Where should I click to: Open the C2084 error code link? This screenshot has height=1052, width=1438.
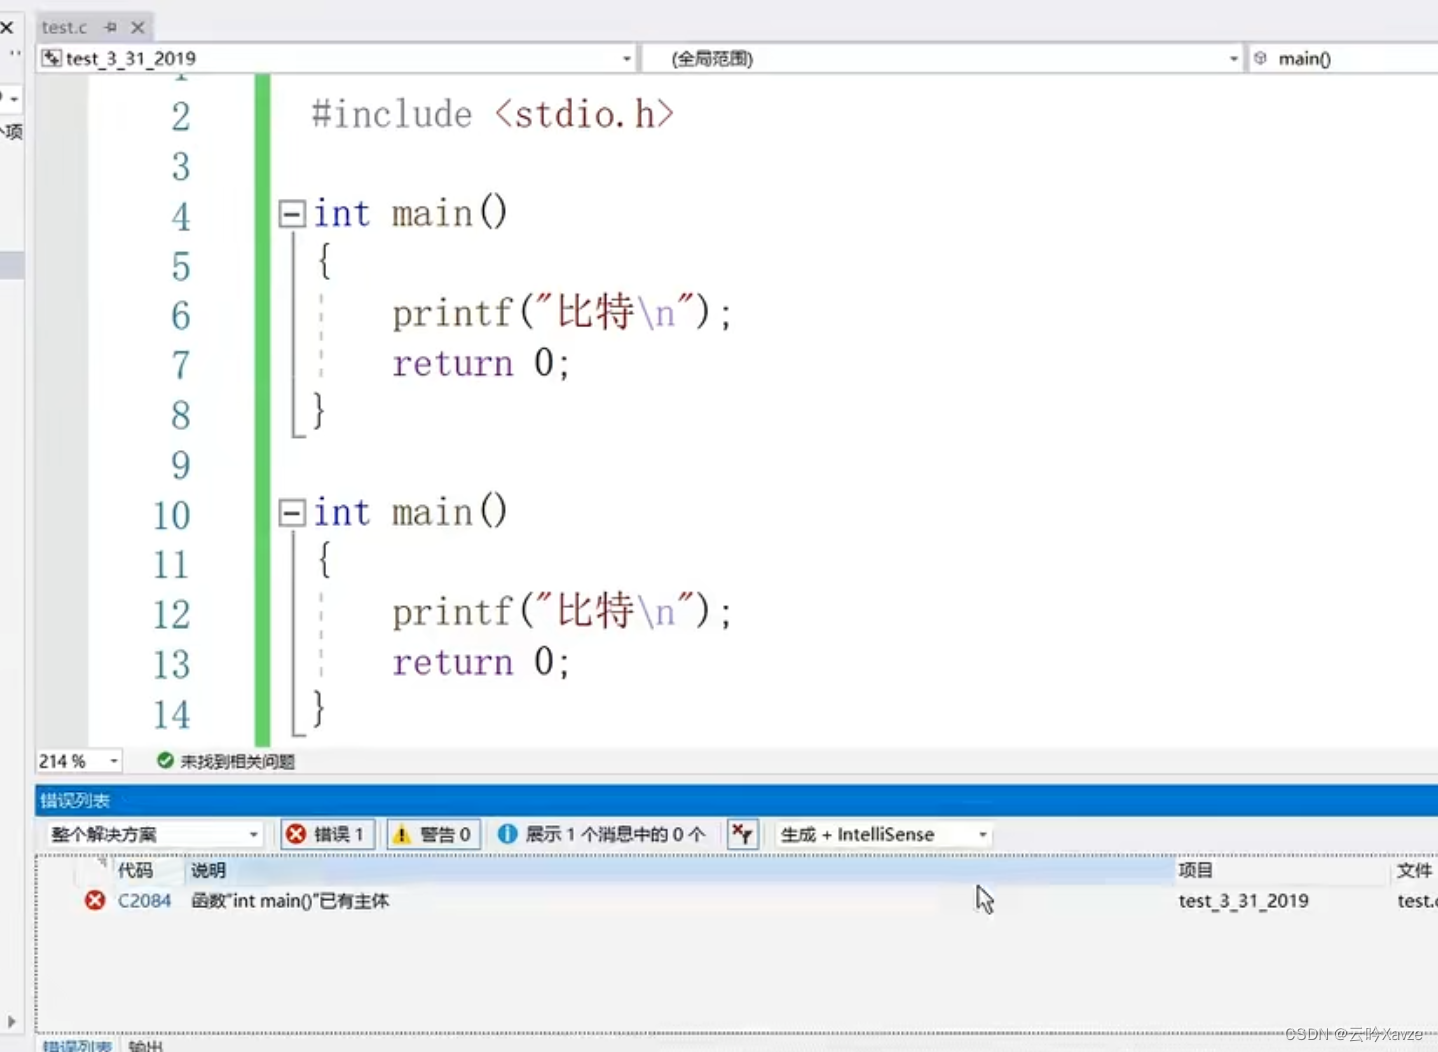coord(144,901)
